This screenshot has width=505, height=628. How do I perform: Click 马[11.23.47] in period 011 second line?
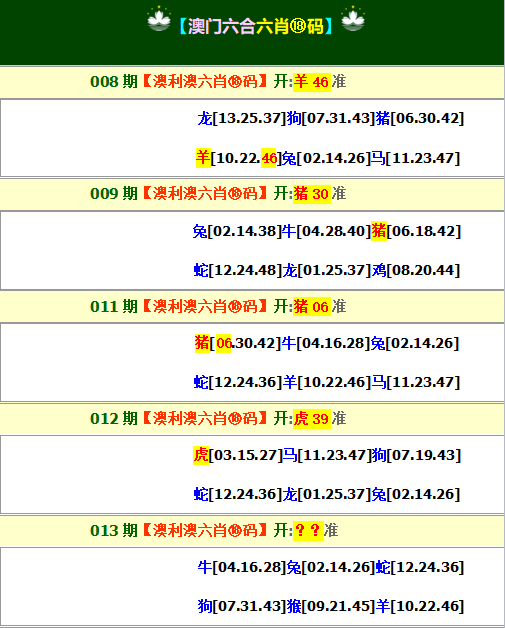[416, 382]
